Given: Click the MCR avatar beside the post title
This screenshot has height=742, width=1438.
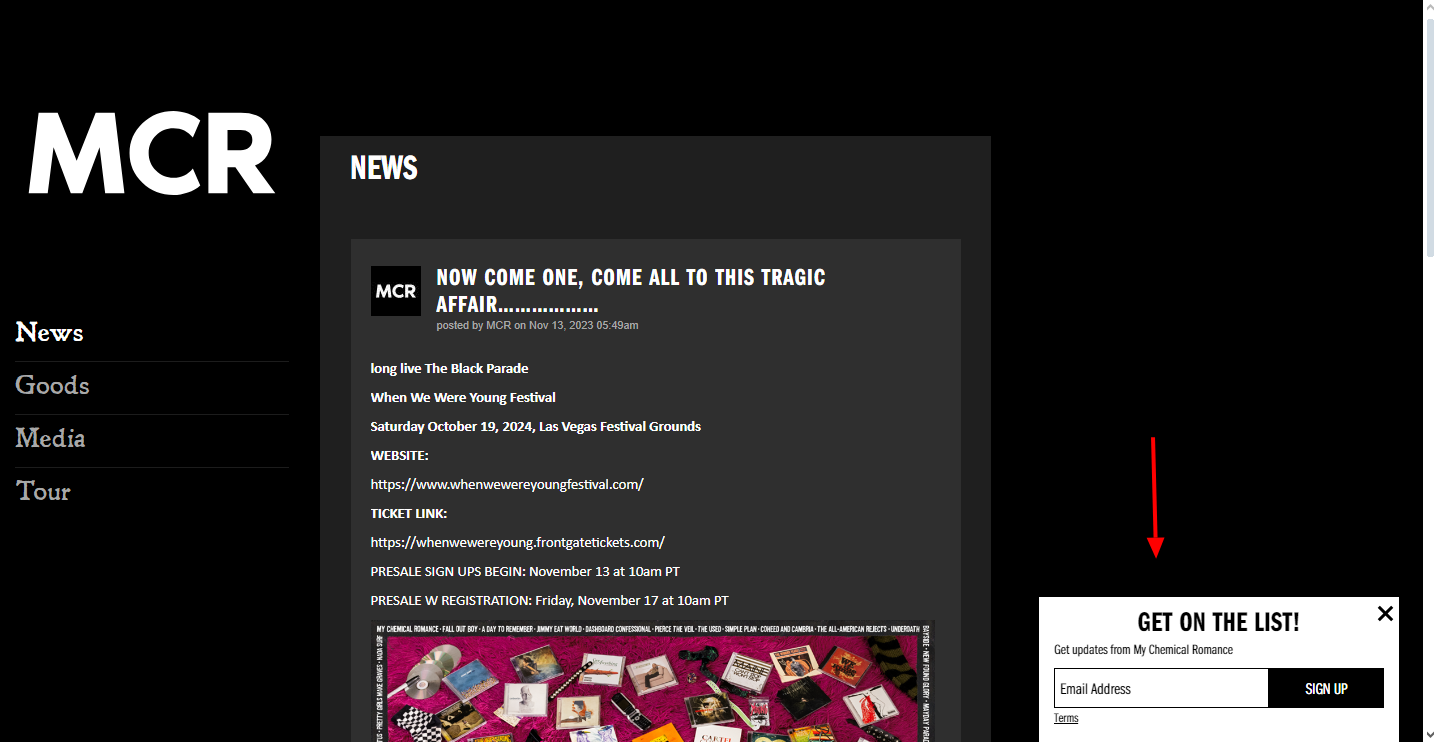Looking at the screenshot, I should tap(396, 291).
